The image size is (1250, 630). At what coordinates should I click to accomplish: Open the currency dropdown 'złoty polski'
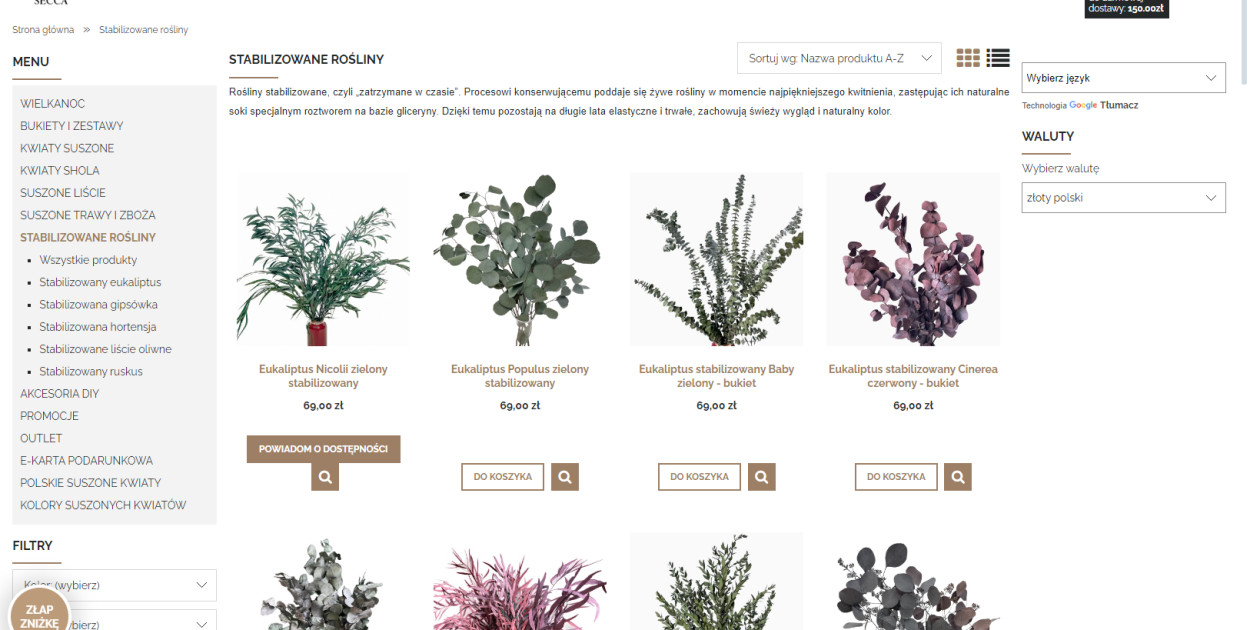1123,198
